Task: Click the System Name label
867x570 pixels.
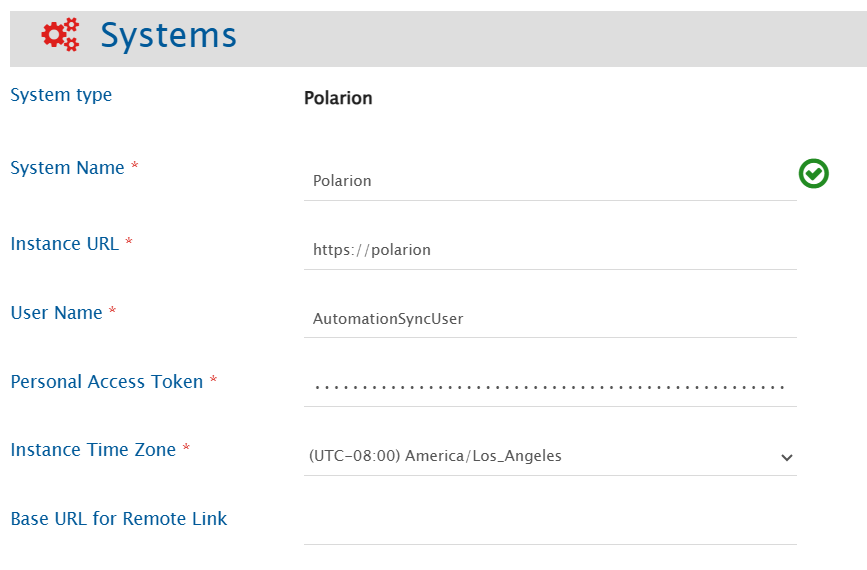Action: pos(67,168)
